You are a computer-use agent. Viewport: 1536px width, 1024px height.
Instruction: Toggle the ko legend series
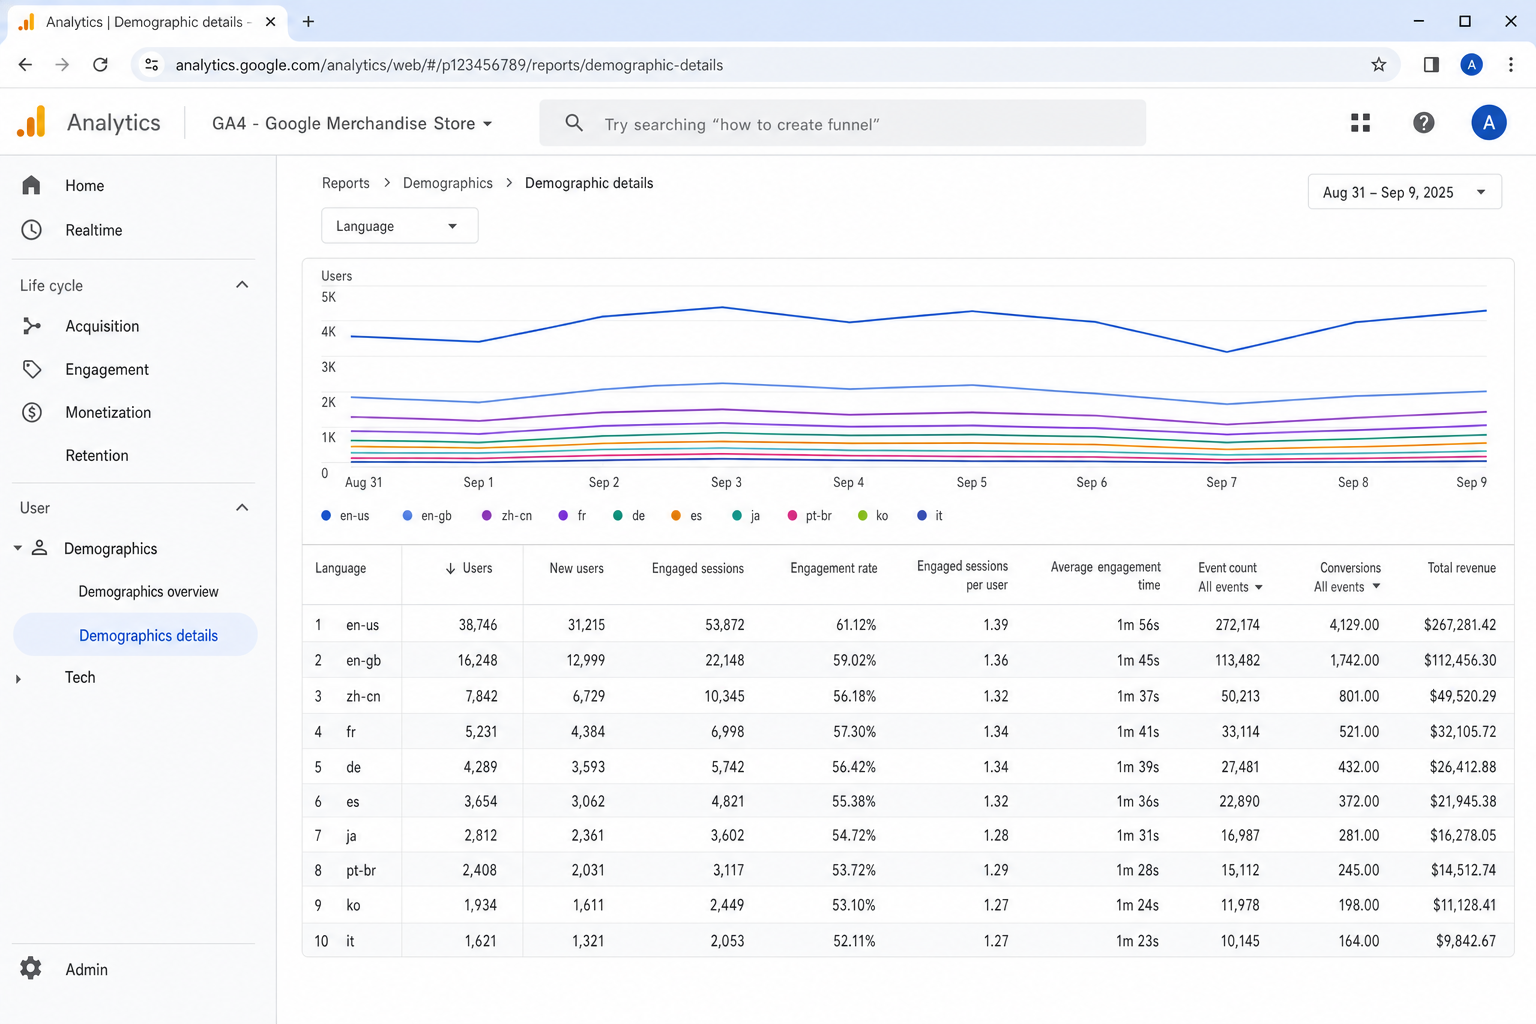tap(873, 516)
